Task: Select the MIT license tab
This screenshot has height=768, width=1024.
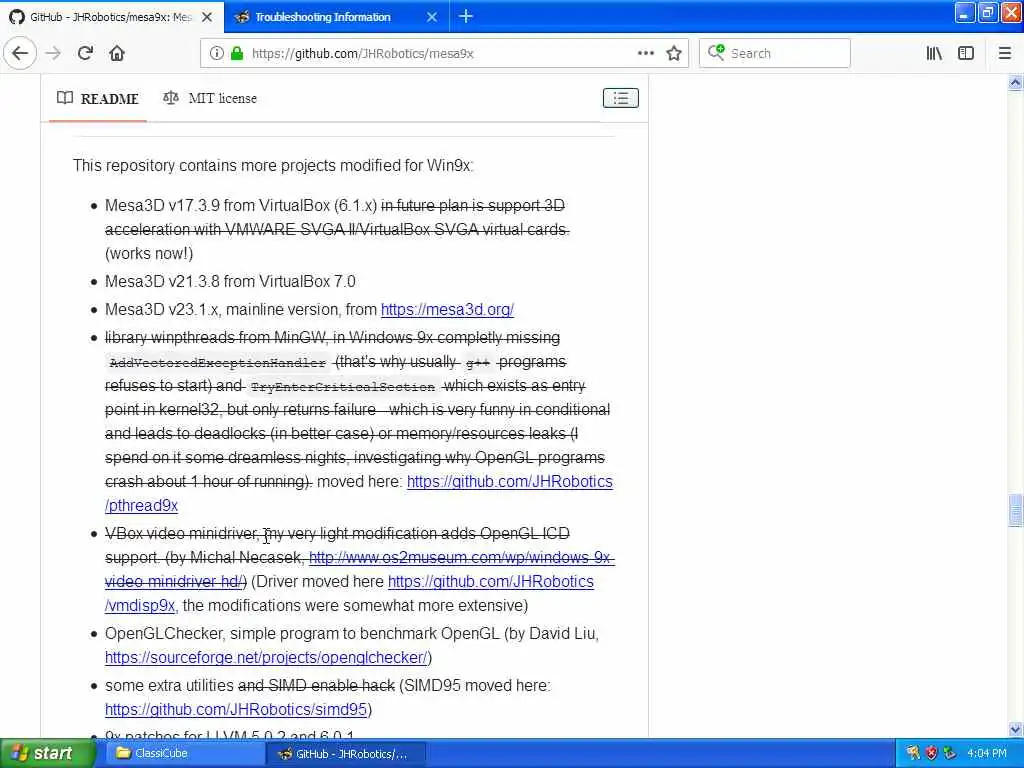Action: tap(210, 99)
